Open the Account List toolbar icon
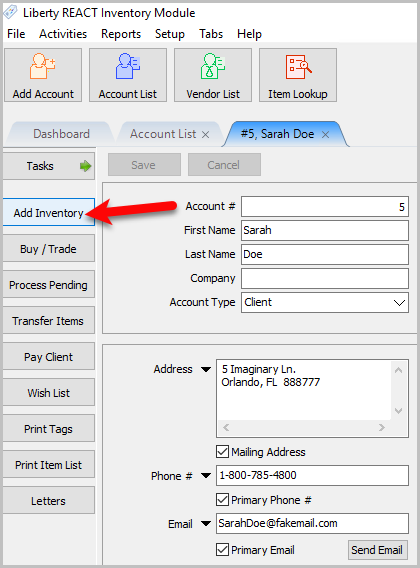The height and width of the screenshot is (568, 420). click(x=128, y=75)
